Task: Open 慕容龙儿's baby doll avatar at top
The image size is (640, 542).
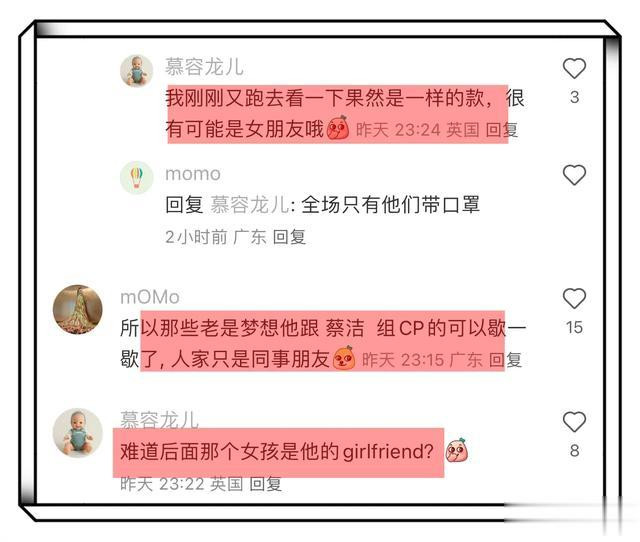Action: pos(136,71)
